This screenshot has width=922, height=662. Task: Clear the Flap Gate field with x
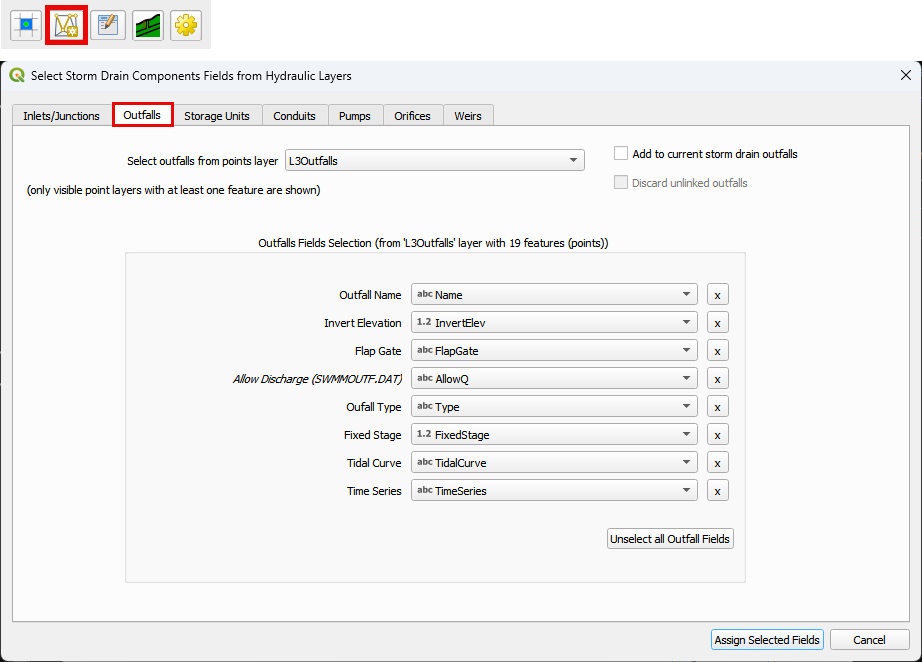[x=717, y=351]
